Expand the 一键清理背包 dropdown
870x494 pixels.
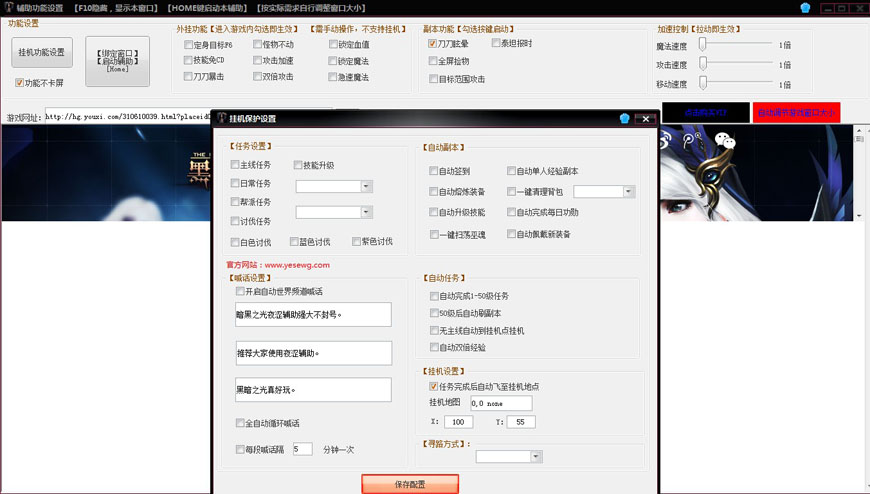(x=629, y=191)
